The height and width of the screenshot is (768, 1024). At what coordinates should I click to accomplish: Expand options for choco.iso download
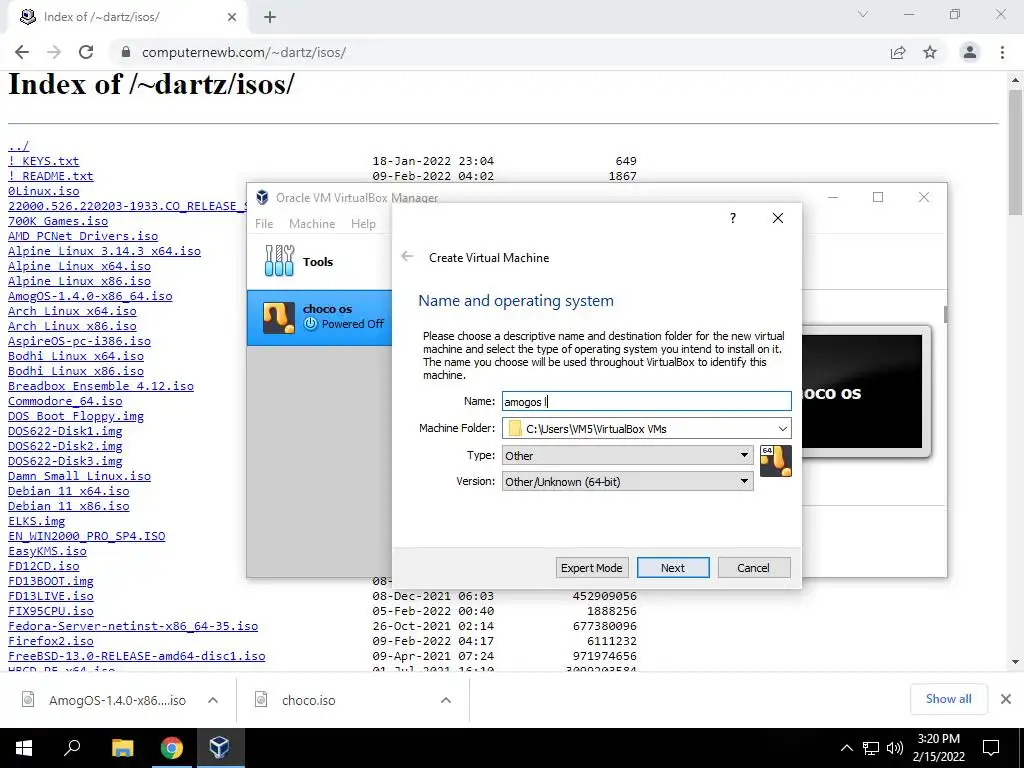tap(446, 700)
